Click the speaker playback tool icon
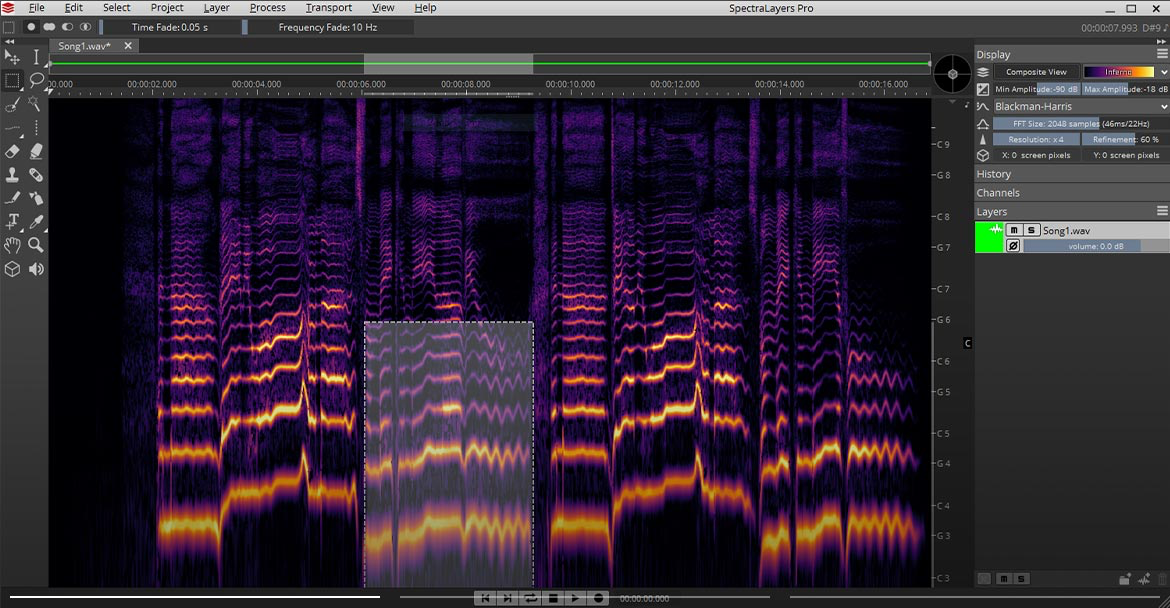Viewport: 1170px width, 608px height. (x=36, y=269)
